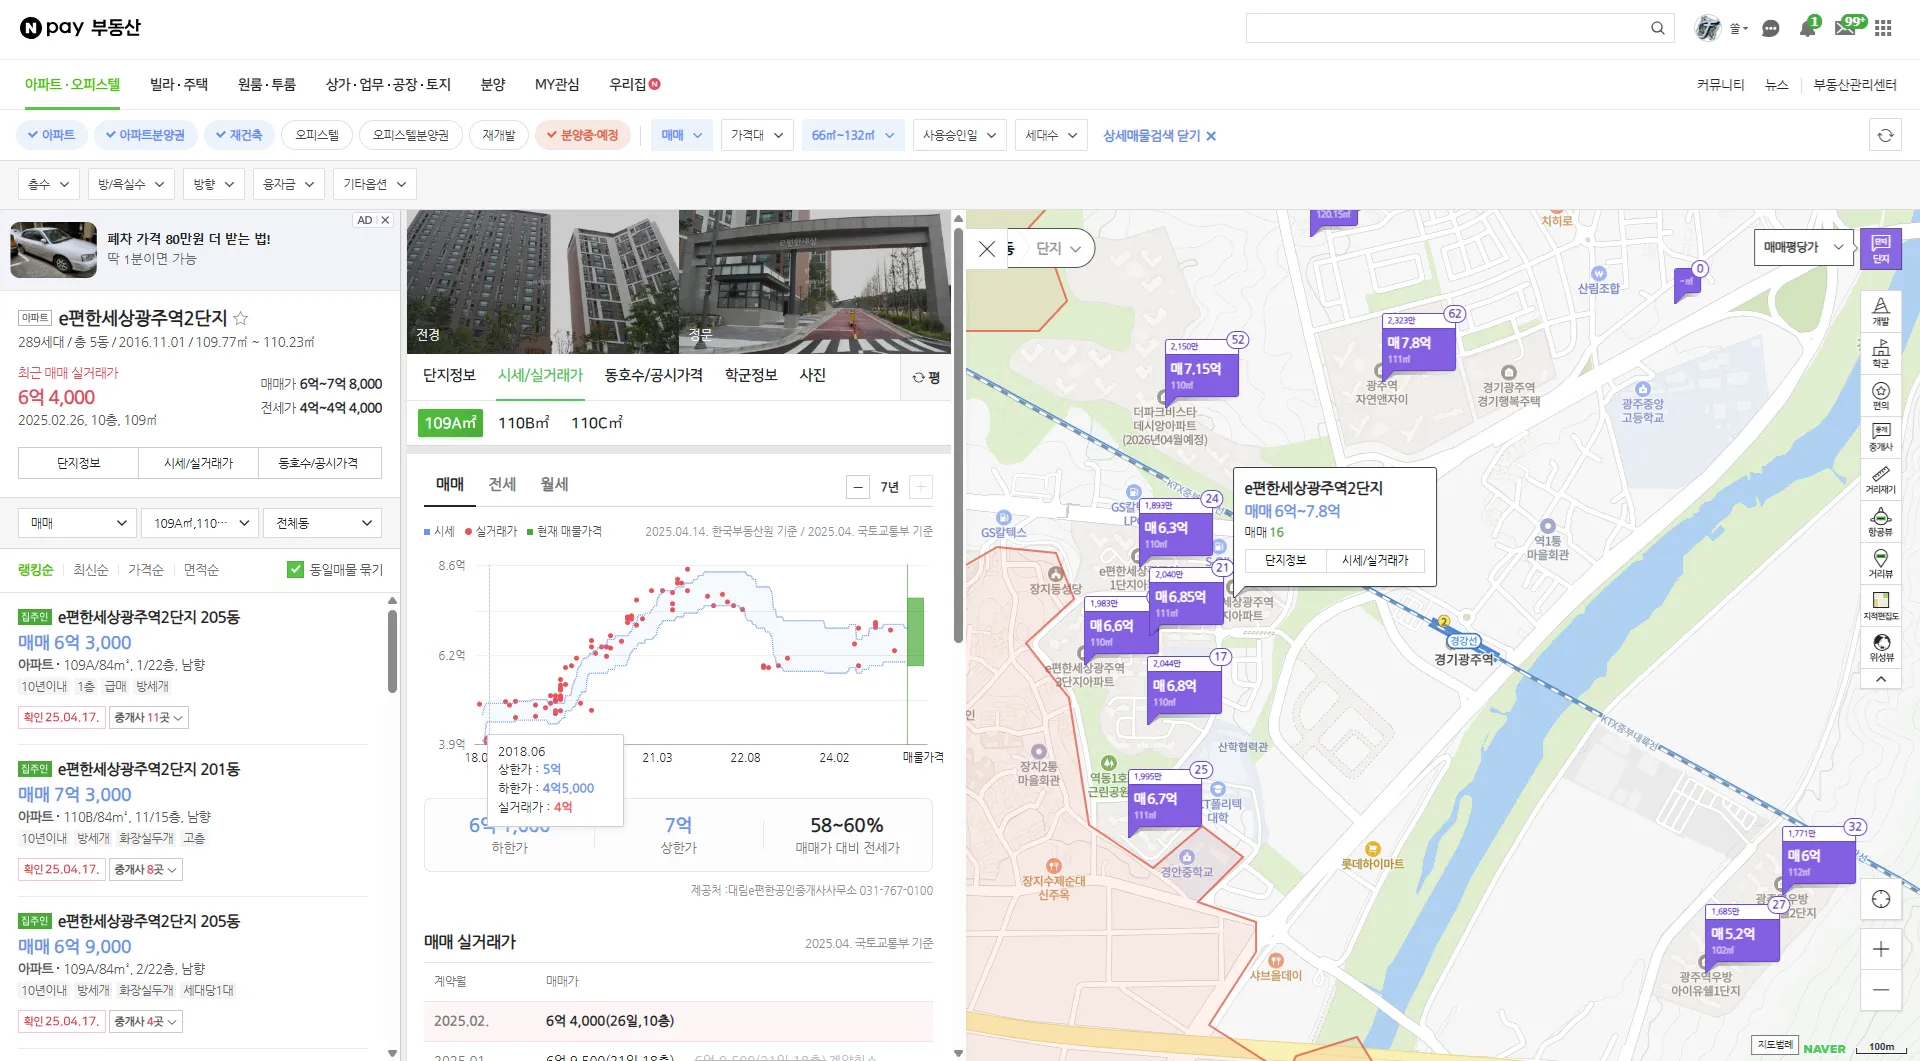The height and width of the screenshot is (1061, 1920).
Task: Open the 매매평당가 dropdown on the map
Action: (1801, 246)
